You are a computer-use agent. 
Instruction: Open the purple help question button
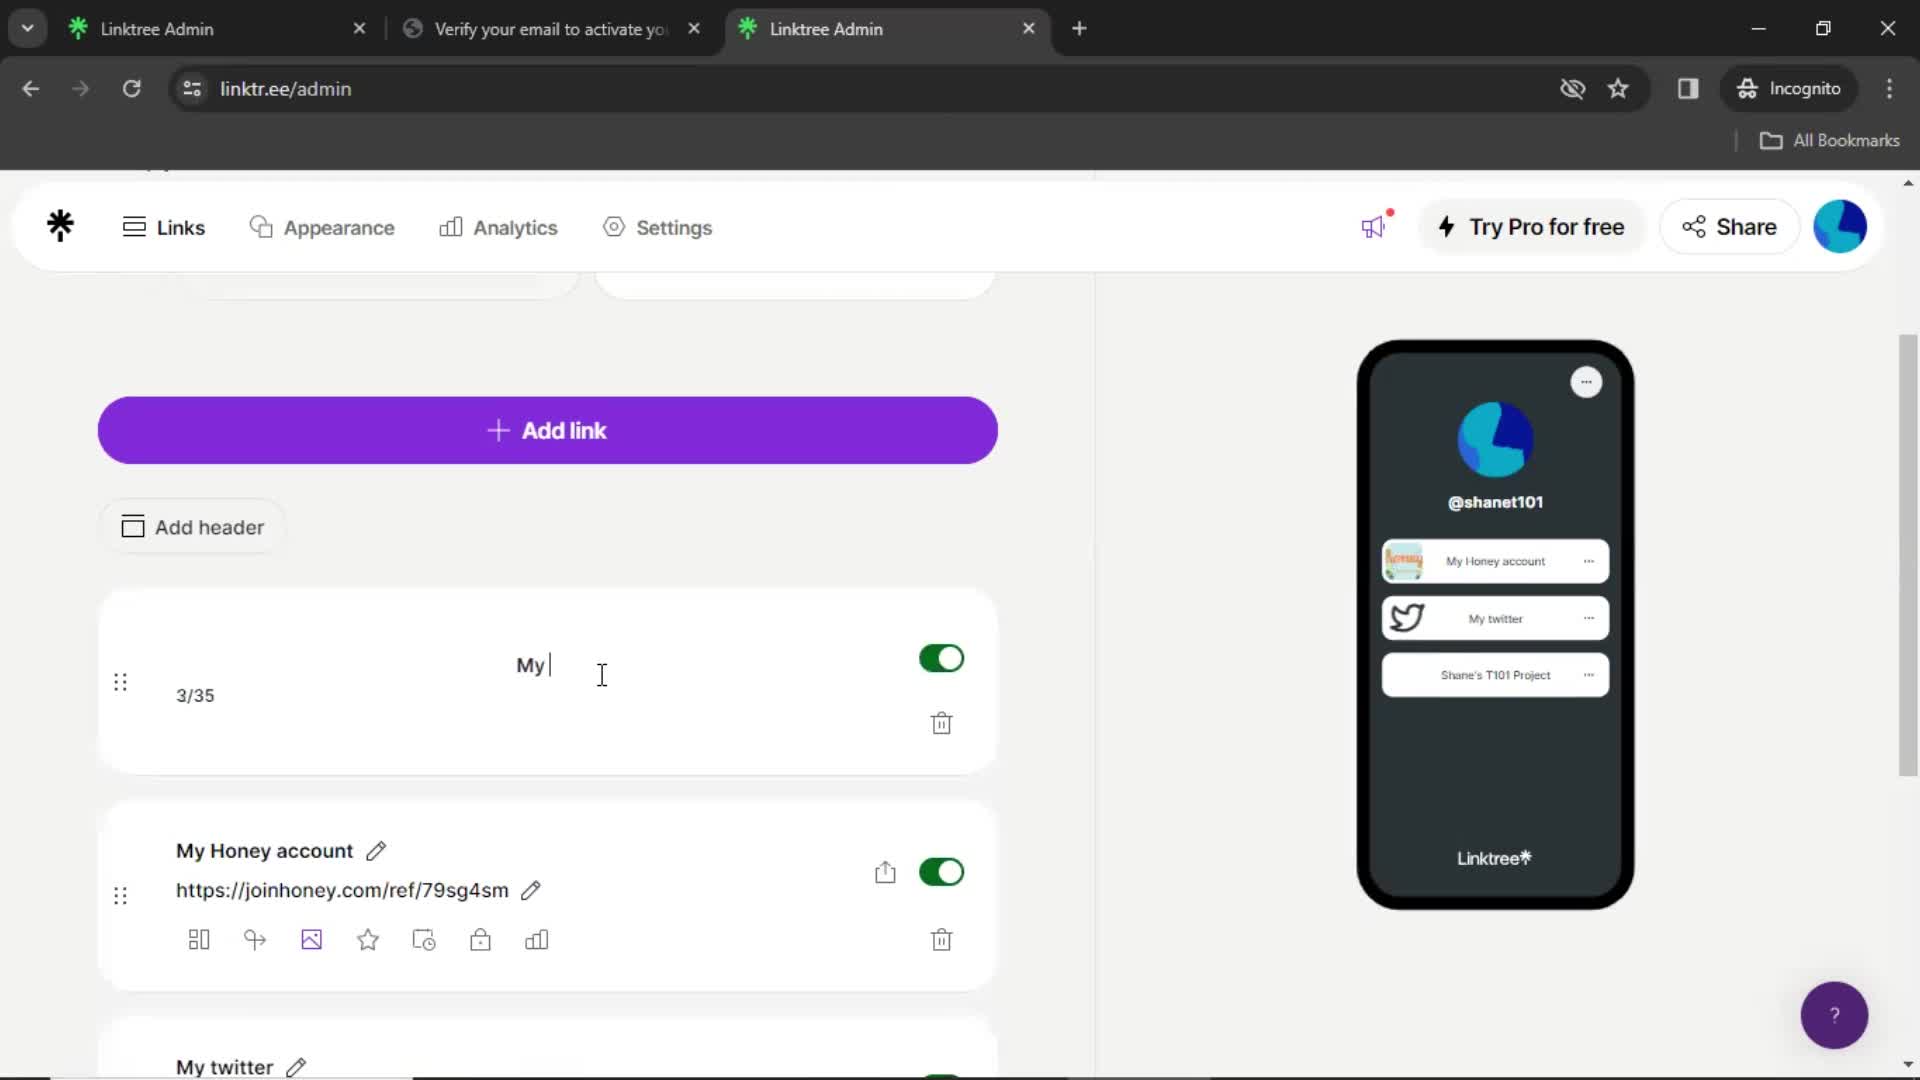(1834, 1015)
